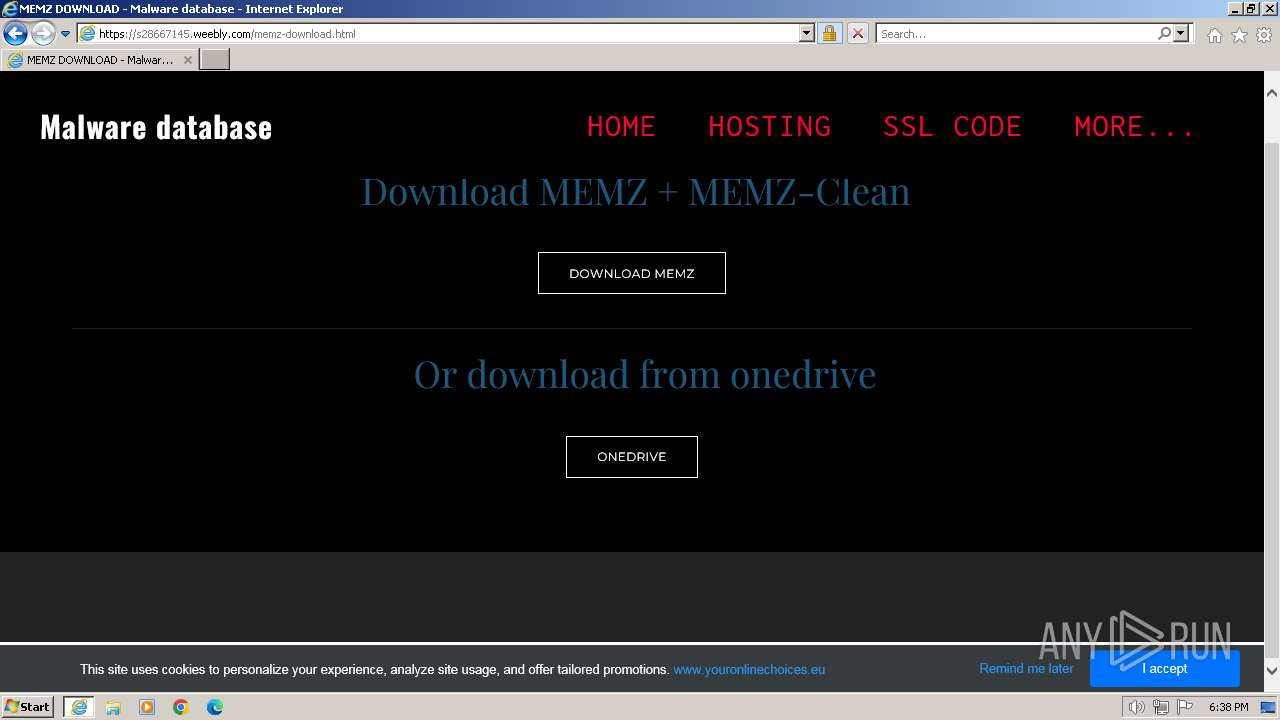Click the scrollbar down arrow
This screenshot has height=720, width=1280.
1272,671
